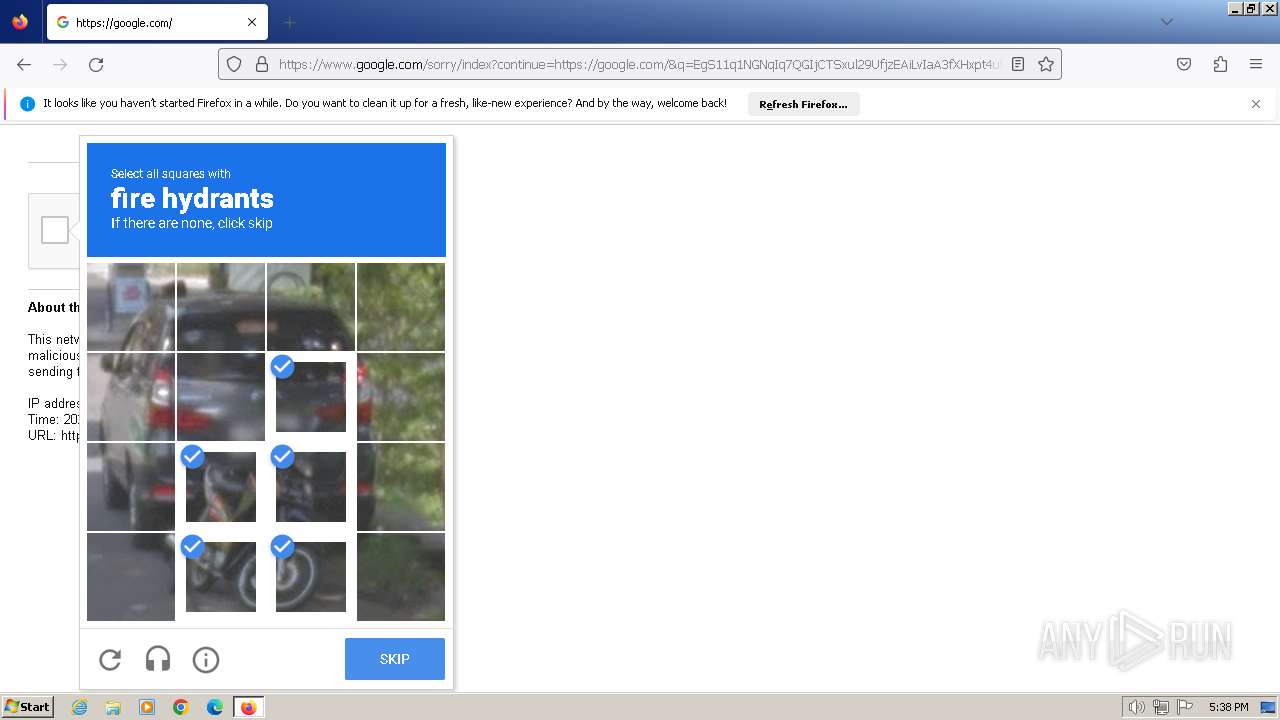The image size is (1280, 720).
Task: Deselect bottom-row third checked wheel tile
Action: [311, 577]
